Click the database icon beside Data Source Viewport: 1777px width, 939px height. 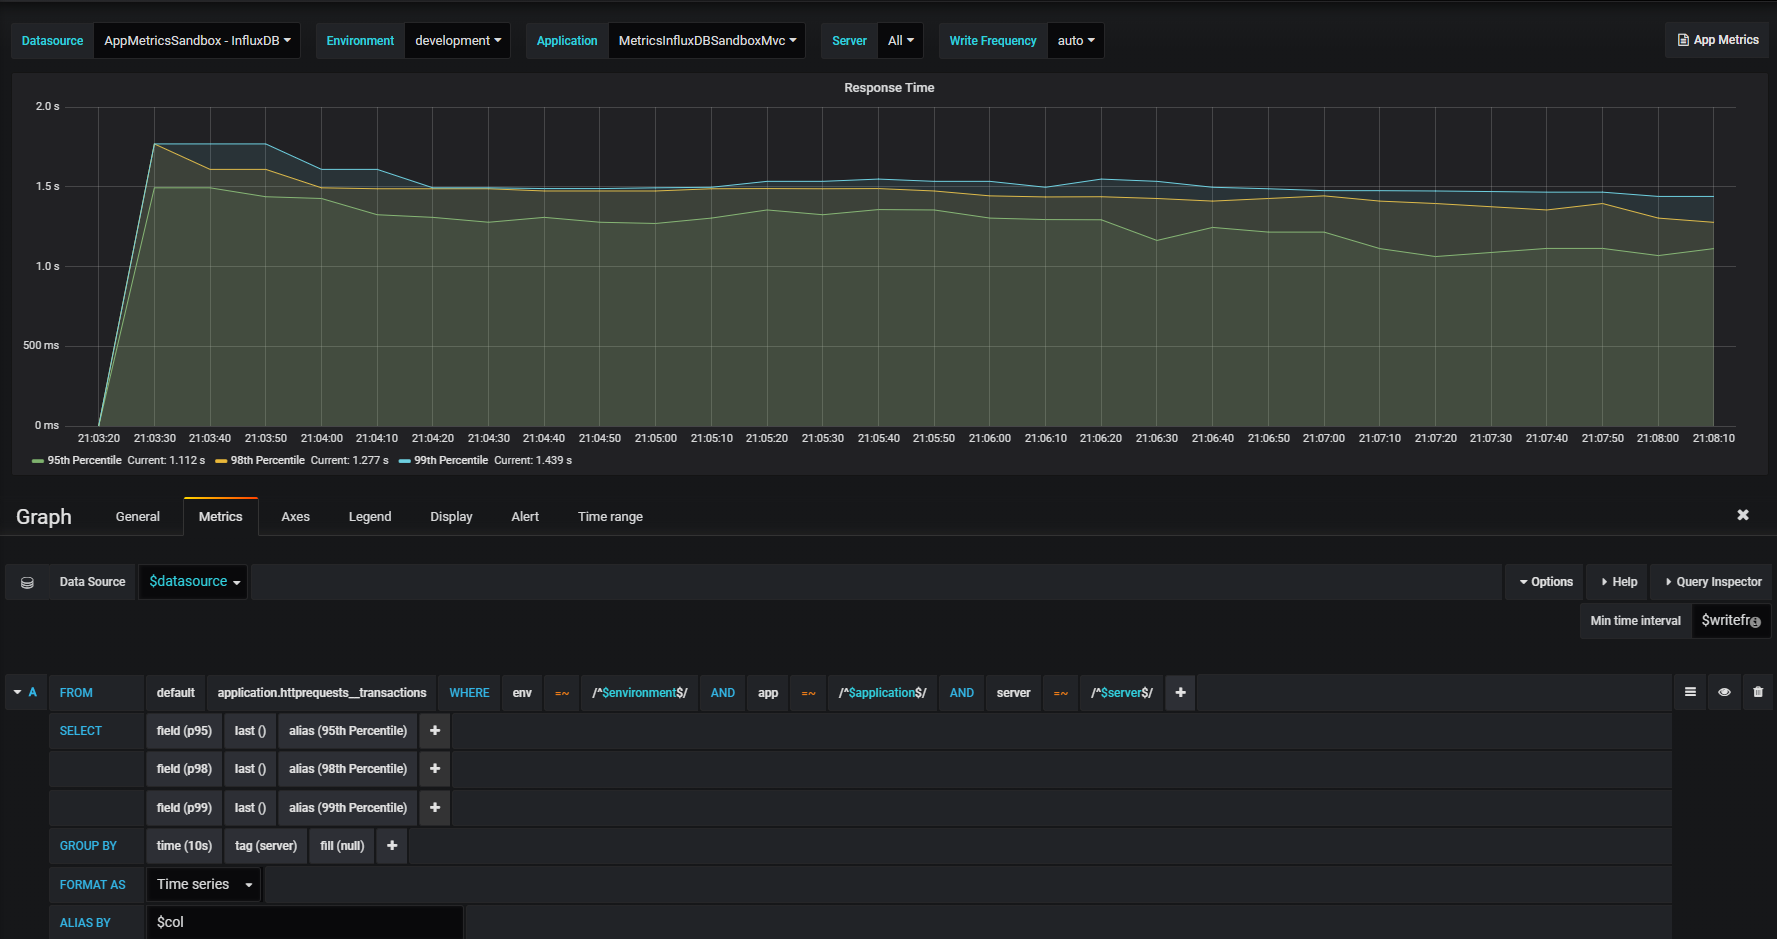27,581
